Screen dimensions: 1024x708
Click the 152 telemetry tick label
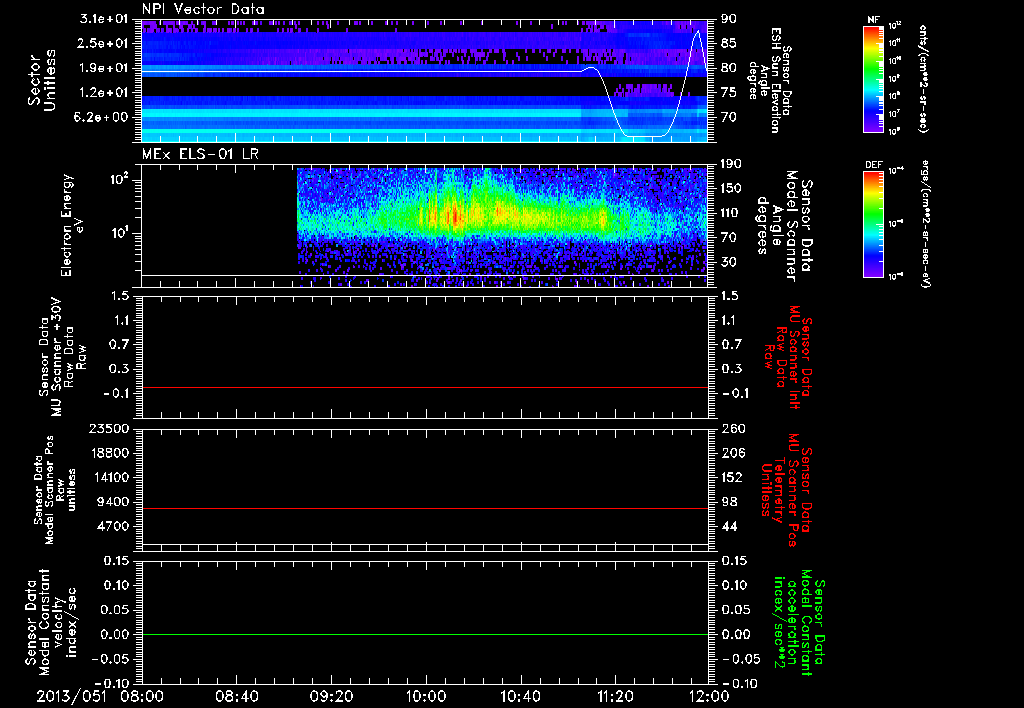tap(732, 477)
